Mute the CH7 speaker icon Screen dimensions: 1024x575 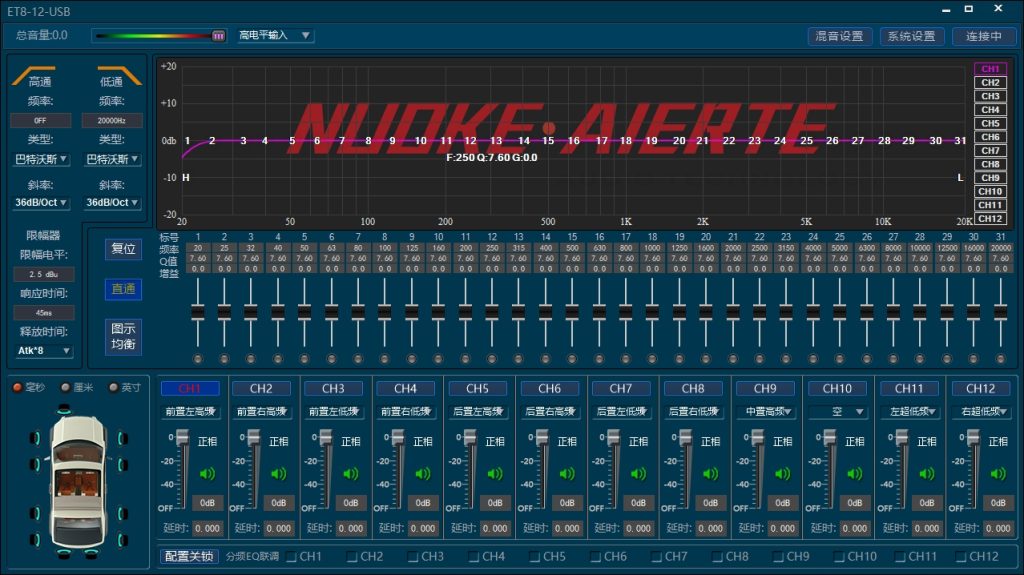(638, 474)
